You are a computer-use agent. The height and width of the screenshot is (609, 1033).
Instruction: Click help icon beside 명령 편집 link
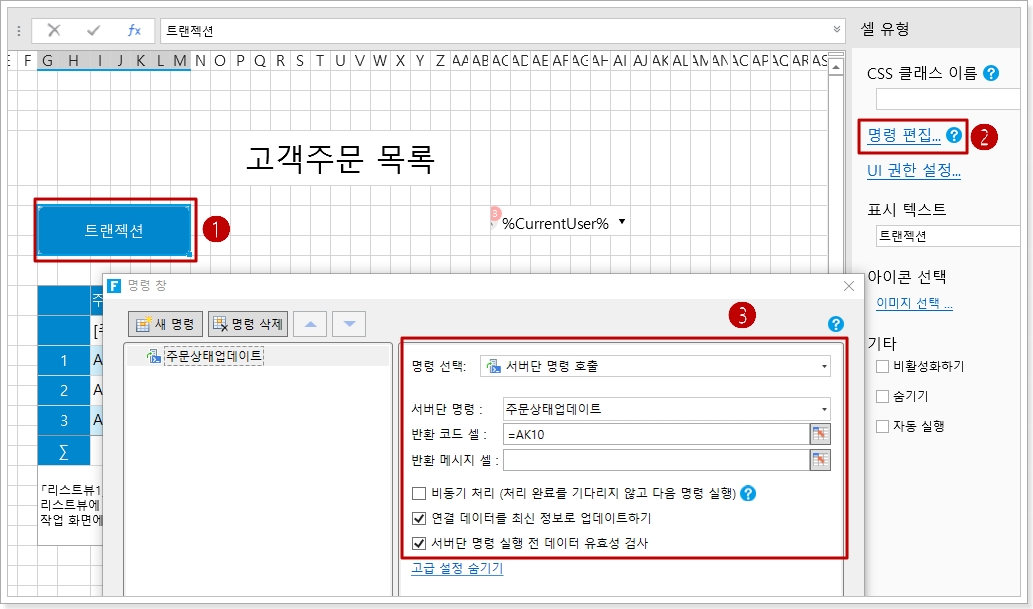click(954, 135)
